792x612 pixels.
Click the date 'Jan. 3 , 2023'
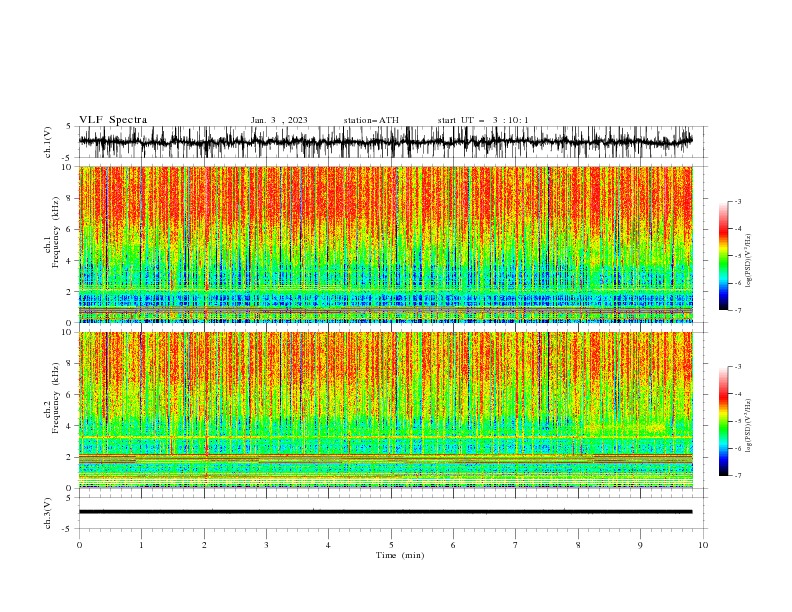pos(279,120)
